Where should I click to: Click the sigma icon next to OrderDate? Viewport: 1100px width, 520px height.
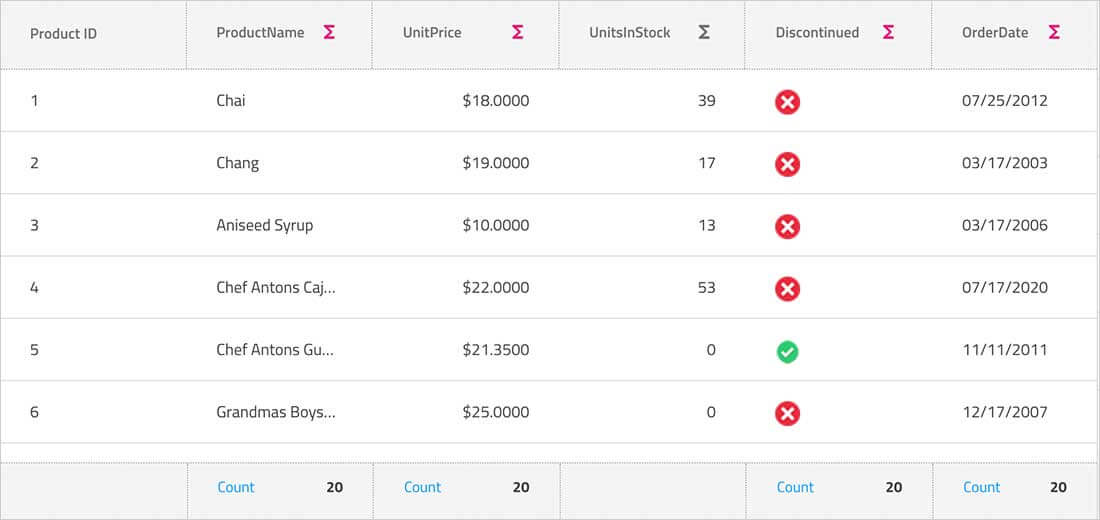1054,32
